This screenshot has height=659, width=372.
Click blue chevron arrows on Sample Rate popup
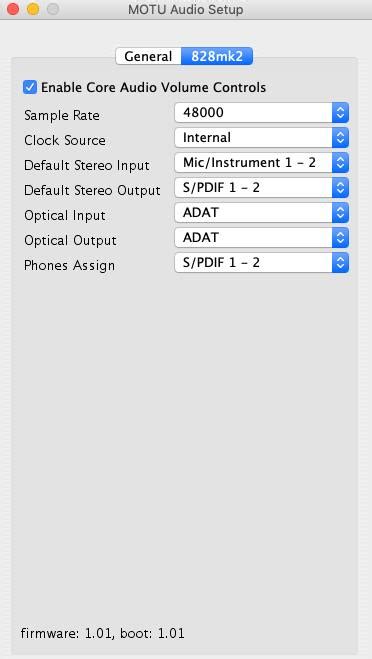340,113
